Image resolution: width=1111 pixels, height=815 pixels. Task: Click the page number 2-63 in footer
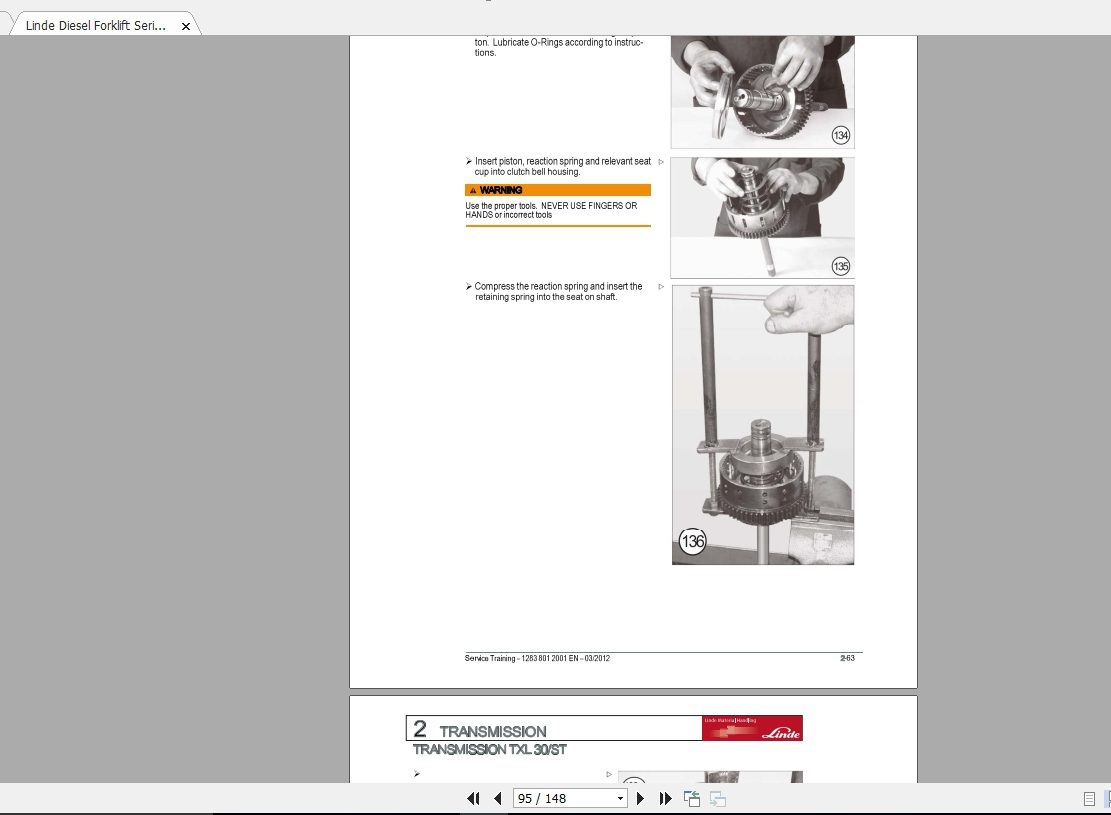[847, 658]
